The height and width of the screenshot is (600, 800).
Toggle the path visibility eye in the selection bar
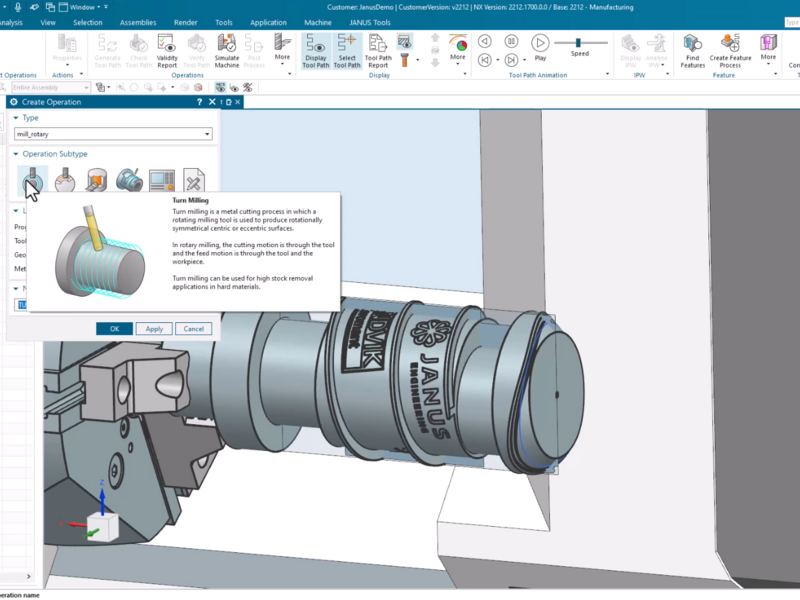tap(234, 87)
